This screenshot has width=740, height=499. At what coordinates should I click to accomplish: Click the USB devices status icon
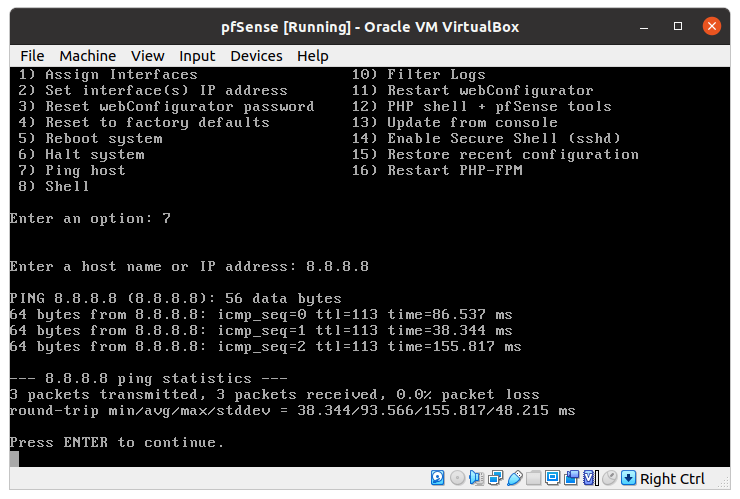point(514,478)
